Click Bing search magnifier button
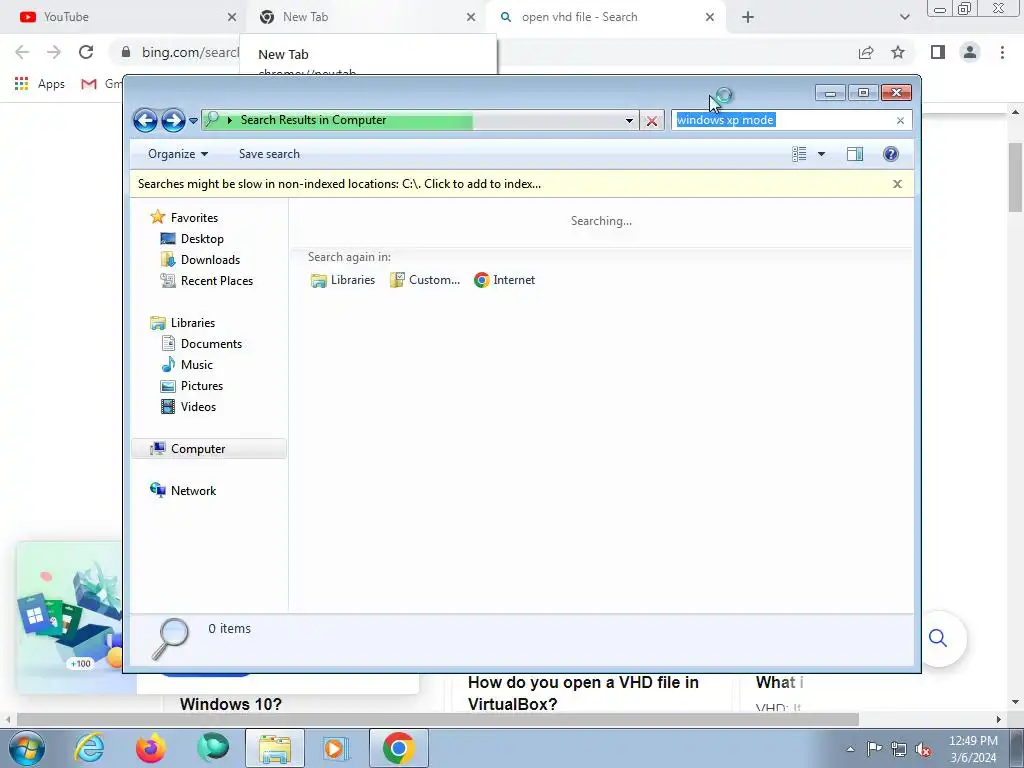Screen dimensions: 1024x768 [938, 638]
